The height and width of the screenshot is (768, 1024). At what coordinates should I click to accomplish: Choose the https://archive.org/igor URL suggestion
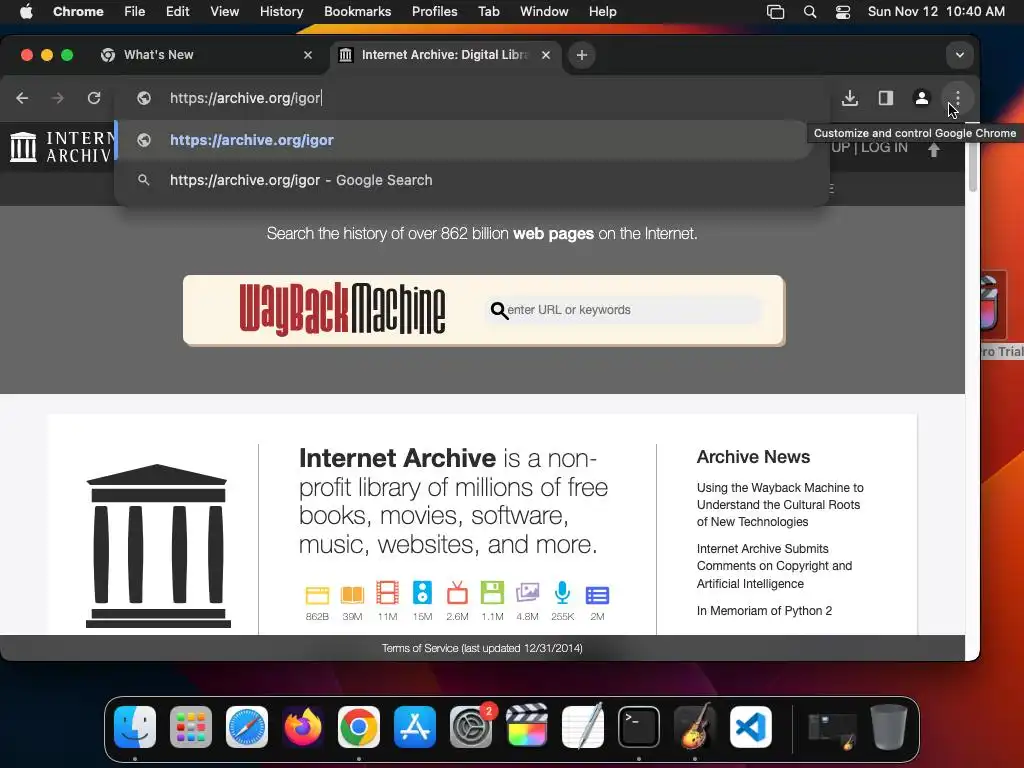464,140
